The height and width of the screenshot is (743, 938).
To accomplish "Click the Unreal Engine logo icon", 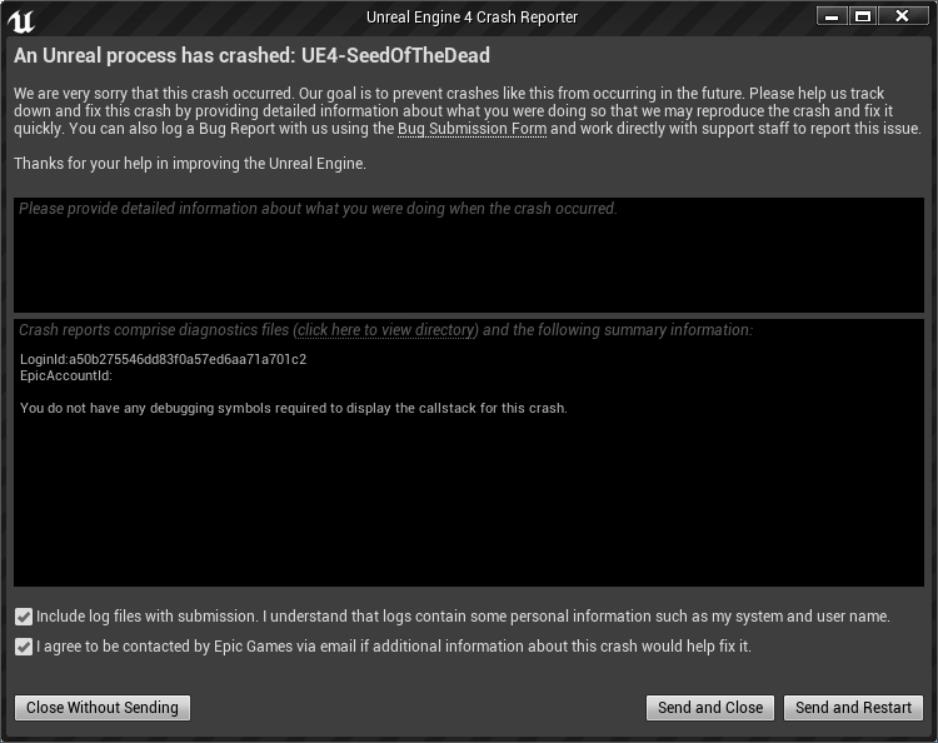I will coord(21,21).
